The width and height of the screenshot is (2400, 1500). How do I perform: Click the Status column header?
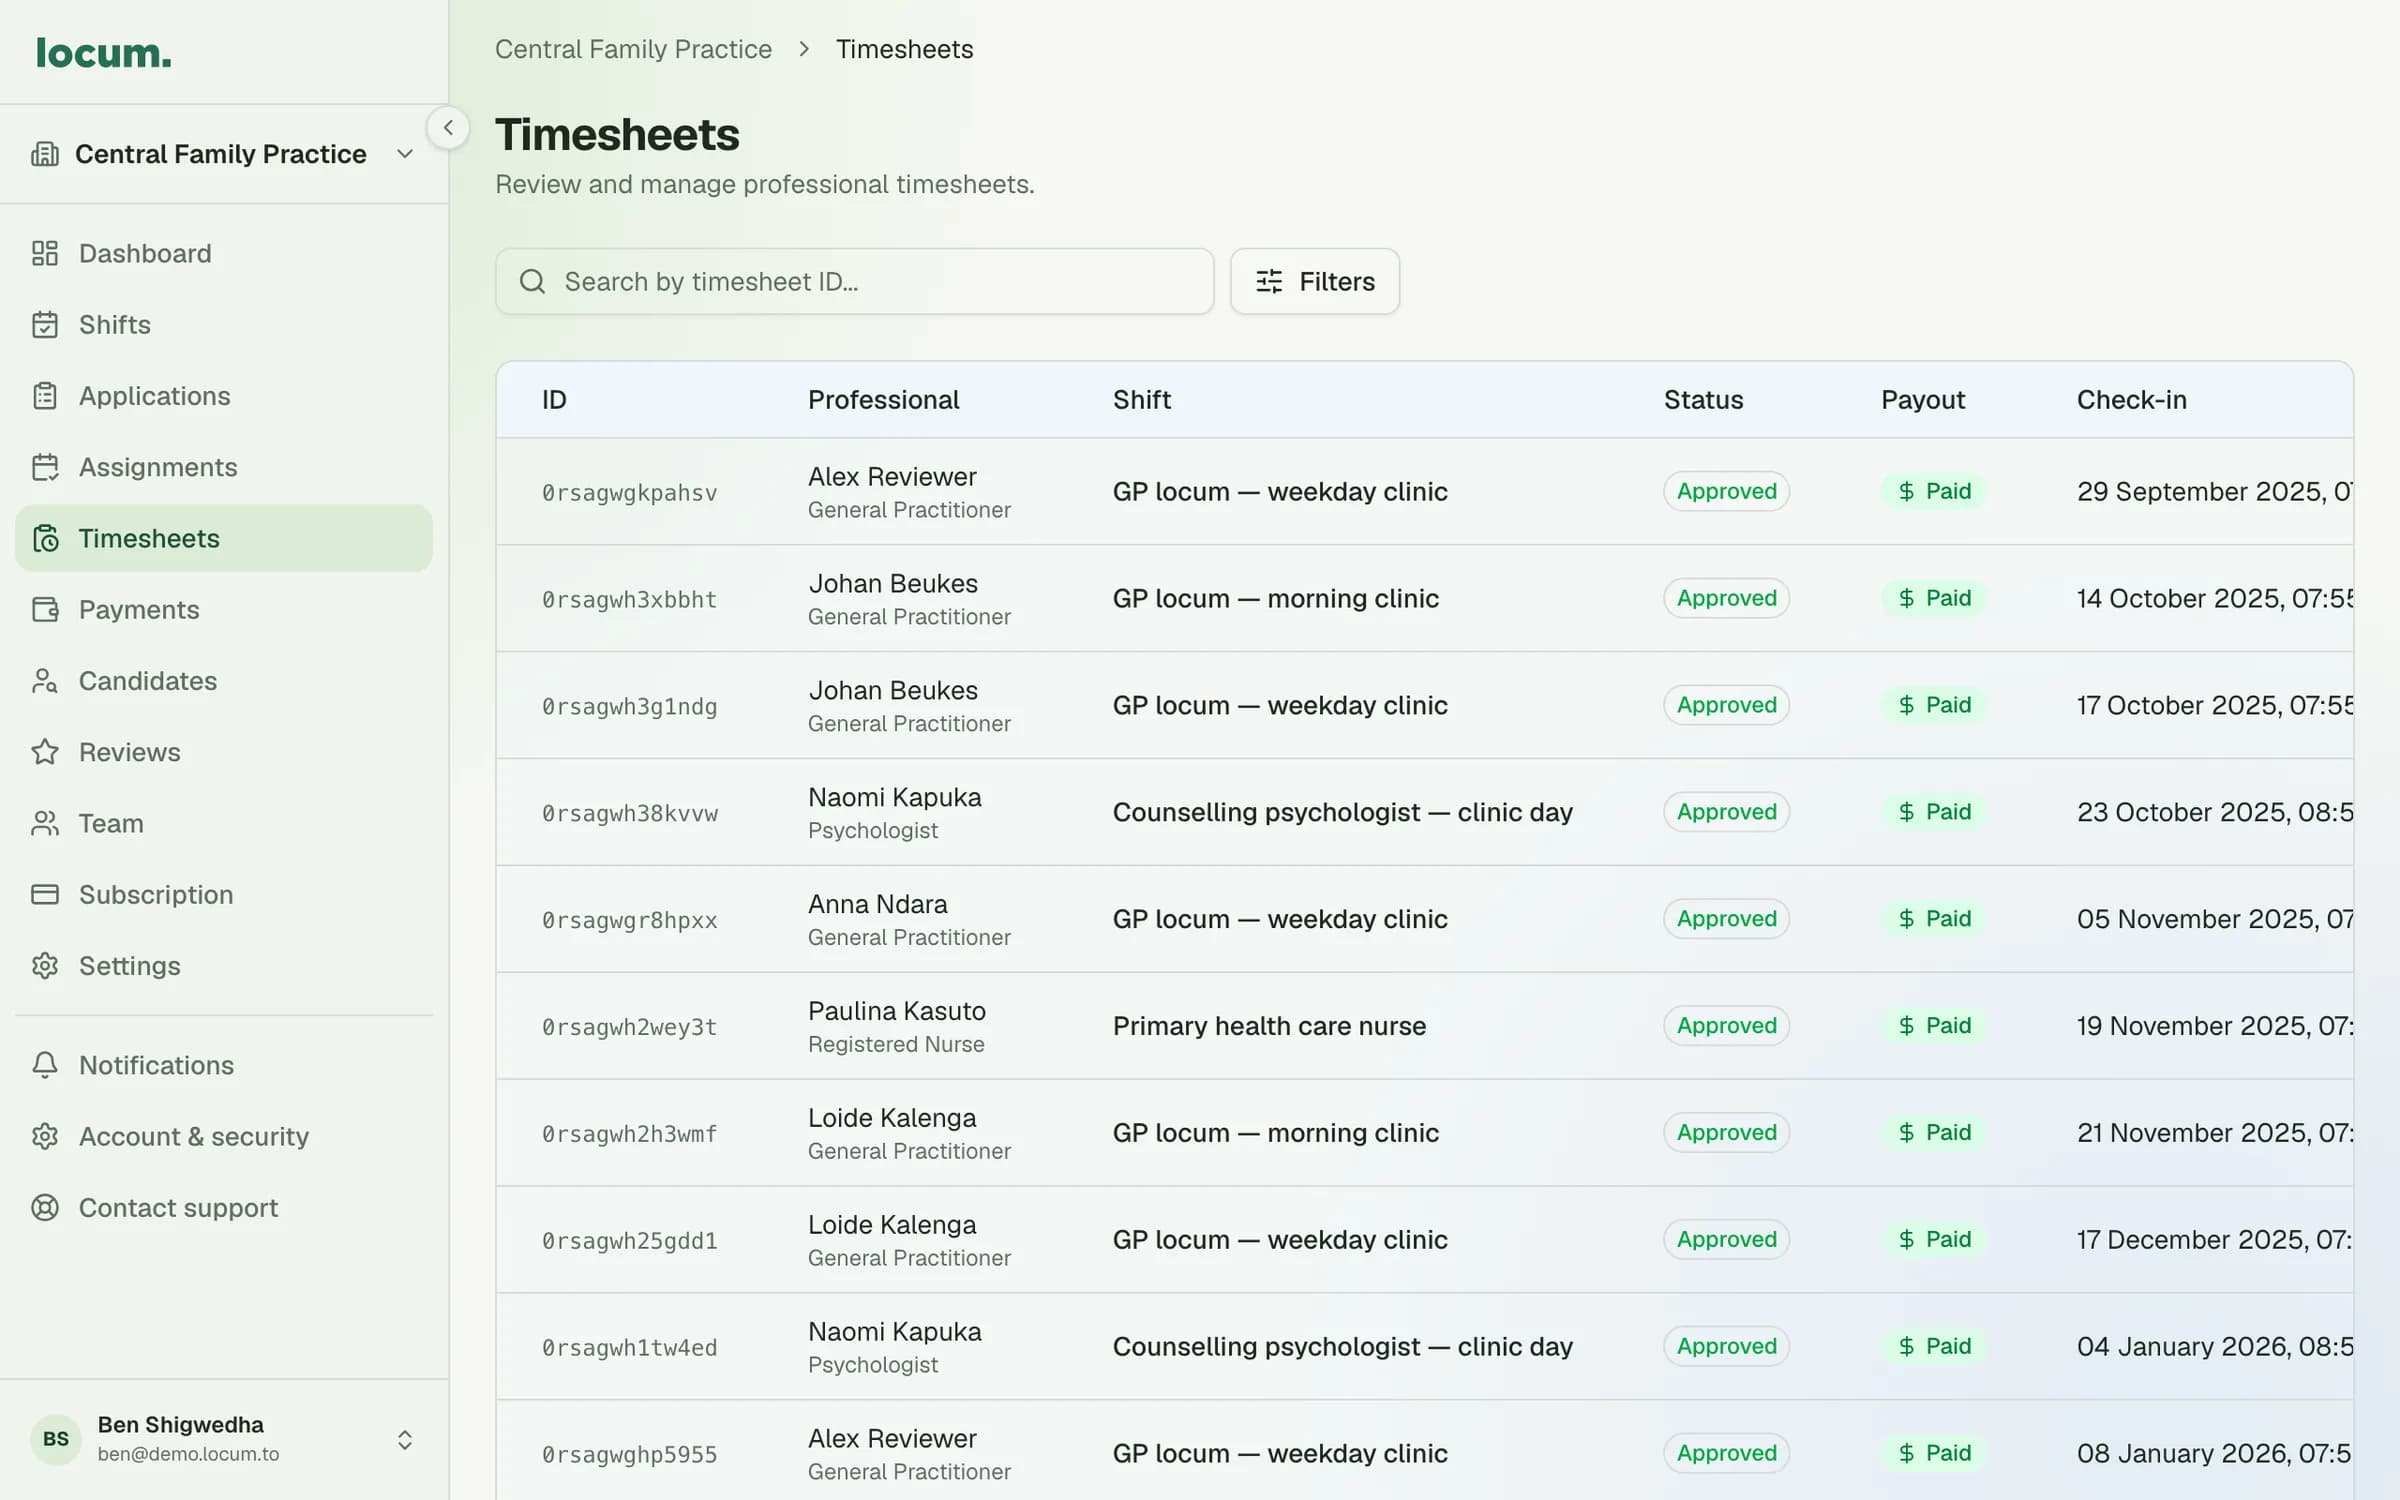coord(1703,400)
